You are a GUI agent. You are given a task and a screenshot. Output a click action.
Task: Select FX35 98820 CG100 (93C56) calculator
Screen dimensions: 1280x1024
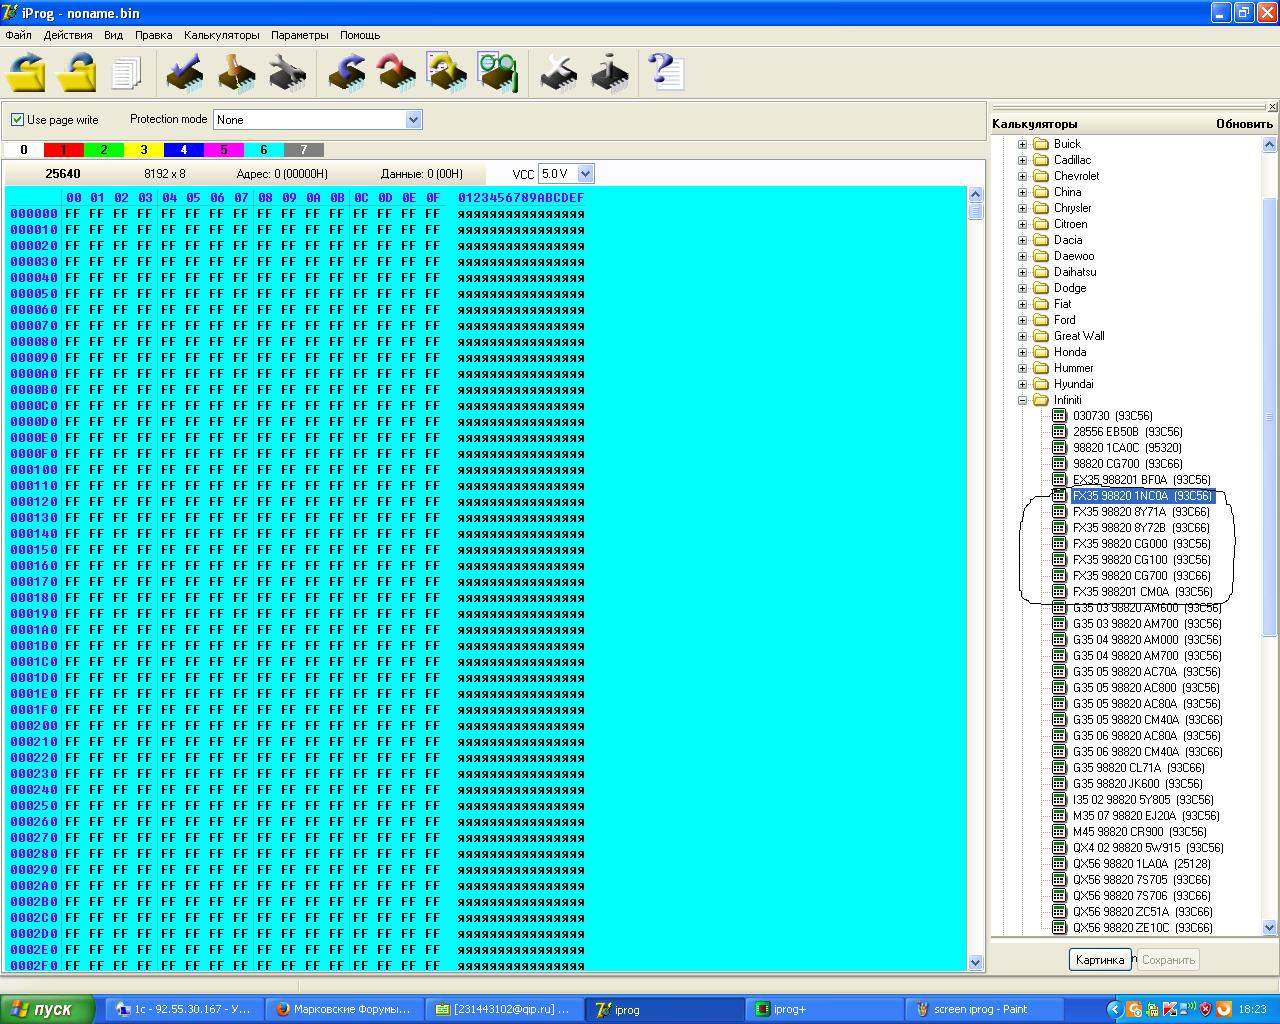click(x=1141, y=560)
